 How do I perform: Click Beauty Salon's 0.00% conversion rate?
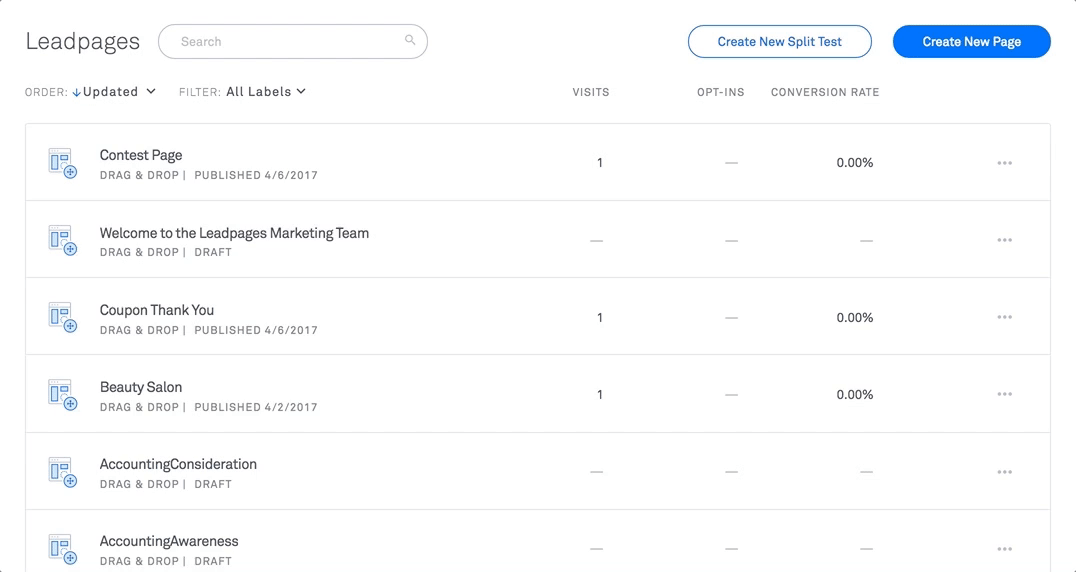coord(854,395)
